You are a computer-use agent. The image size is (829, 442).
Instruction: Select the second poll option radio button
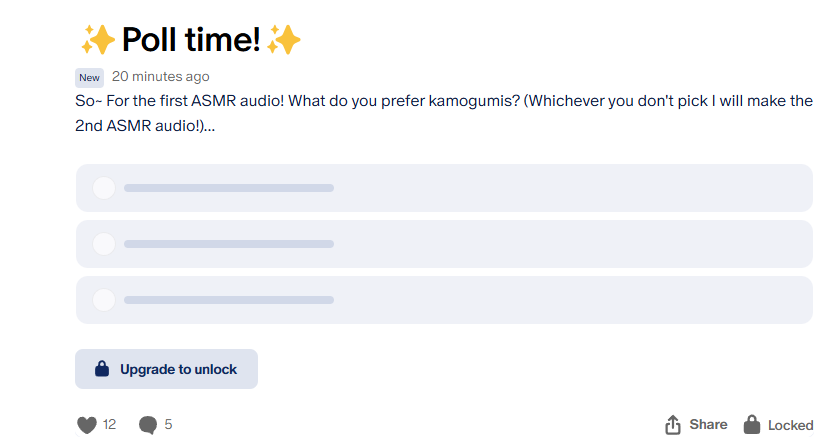click(104, 244)
